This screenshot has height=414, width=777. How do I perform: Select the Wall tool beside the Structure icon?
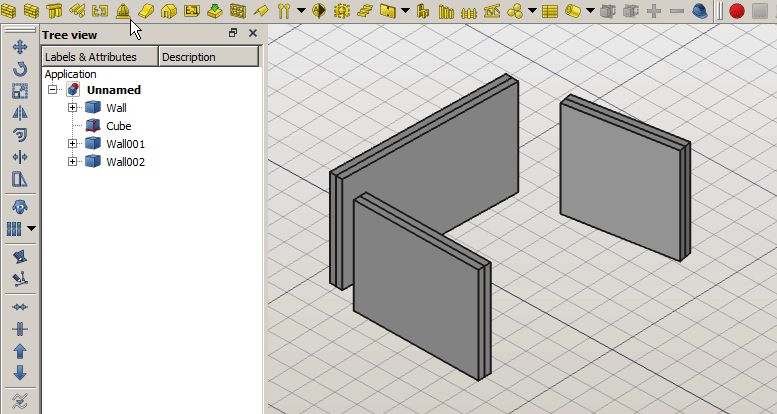[x=31, y=10]
